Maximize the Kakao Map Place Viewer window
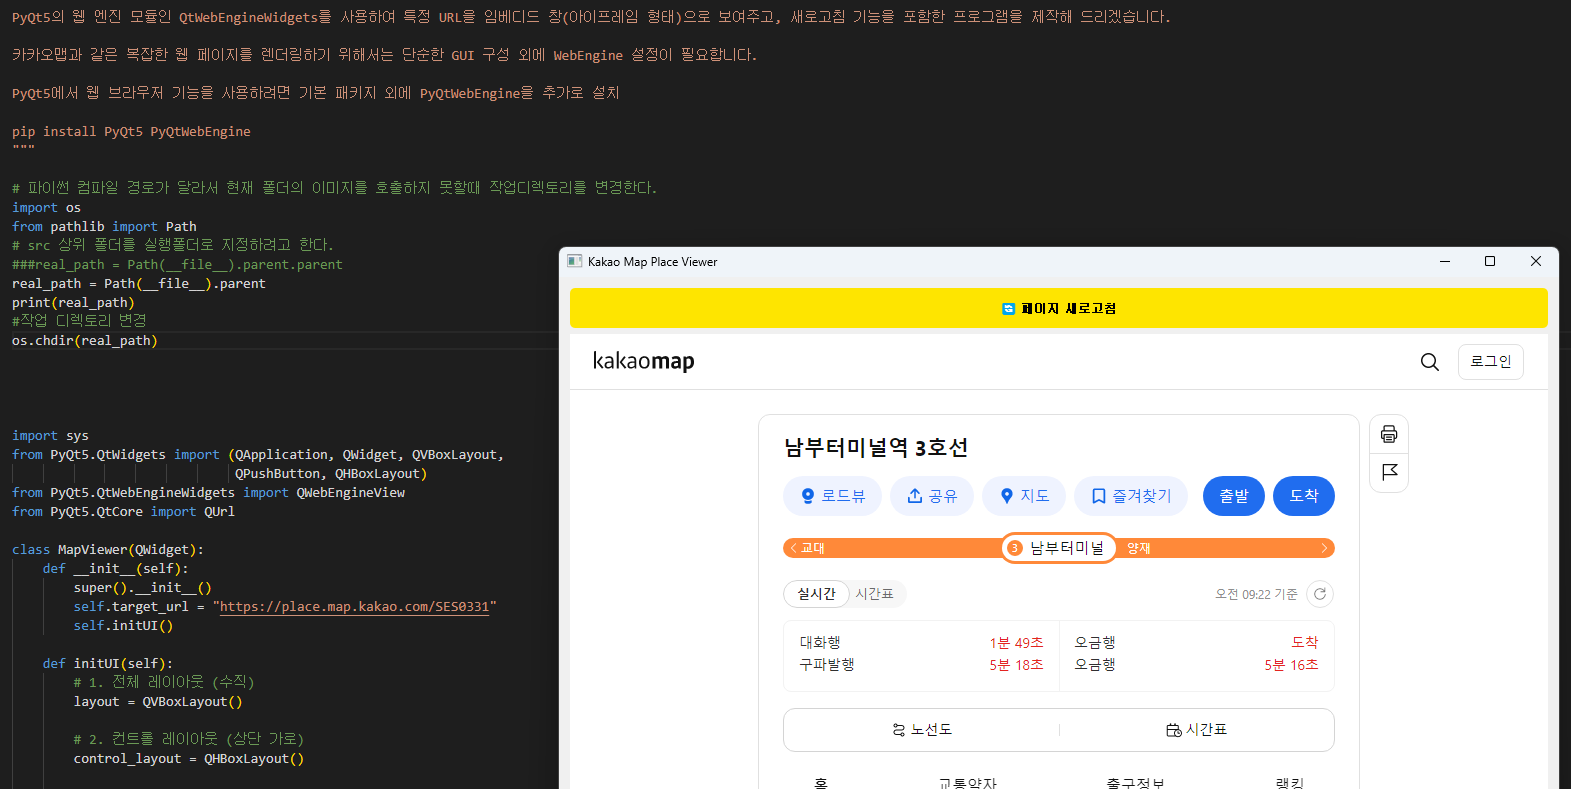1571x789 pixels. pos(1490,261)
